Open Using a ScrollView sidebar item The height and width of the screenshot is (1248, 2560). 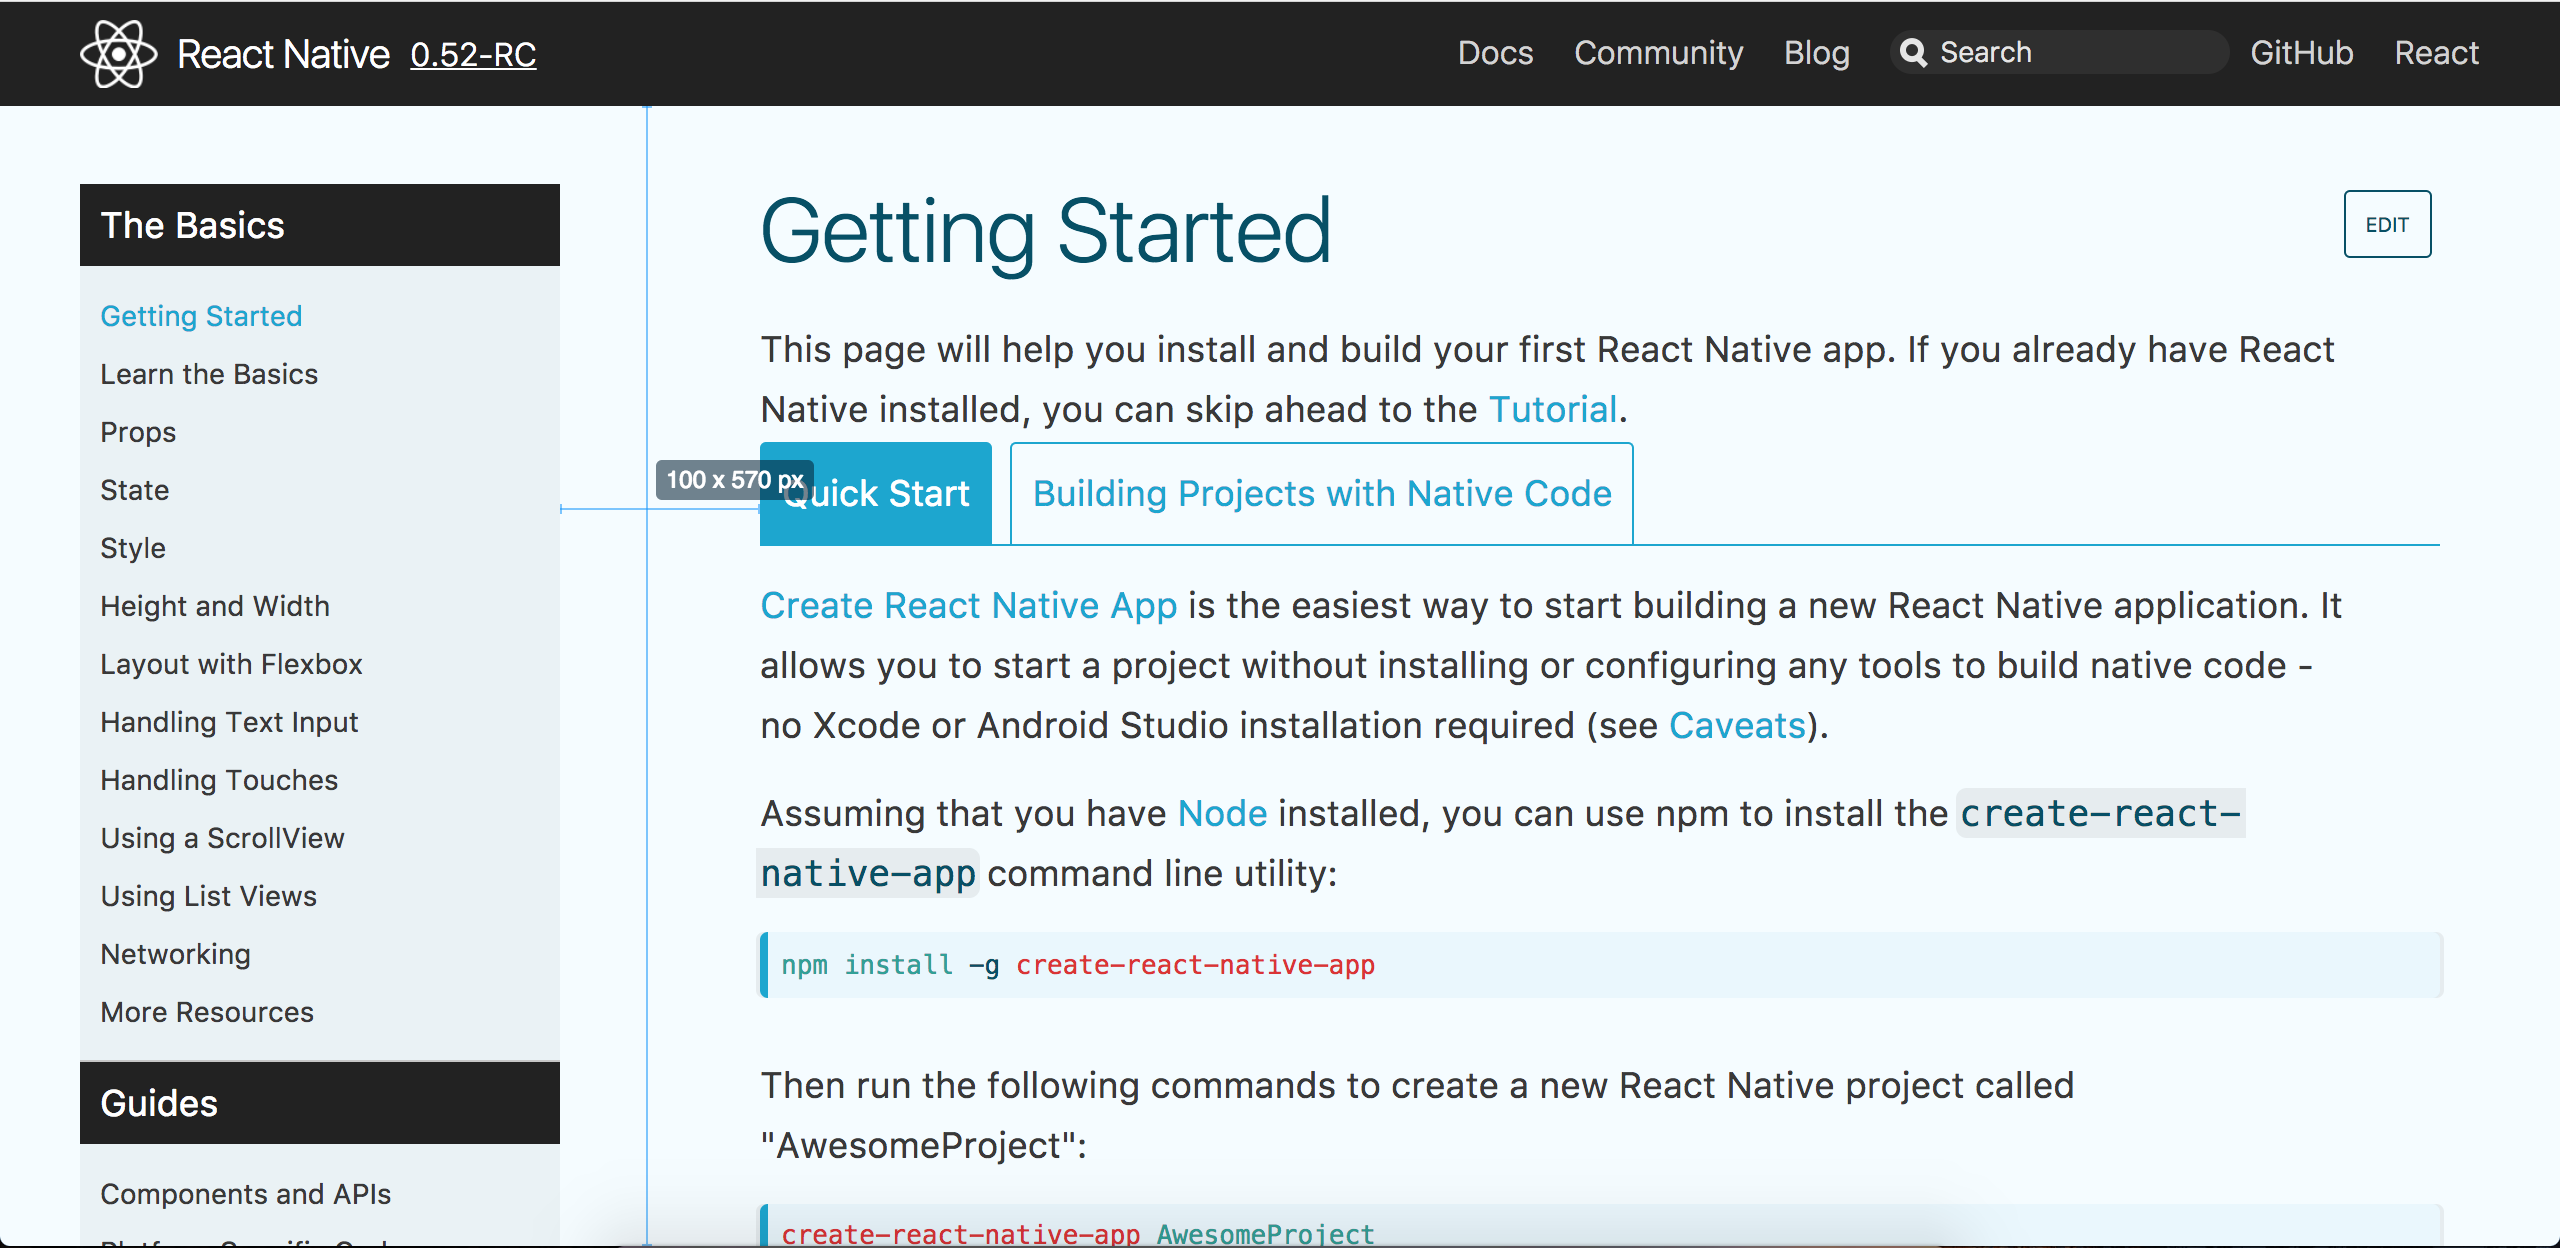222,838
